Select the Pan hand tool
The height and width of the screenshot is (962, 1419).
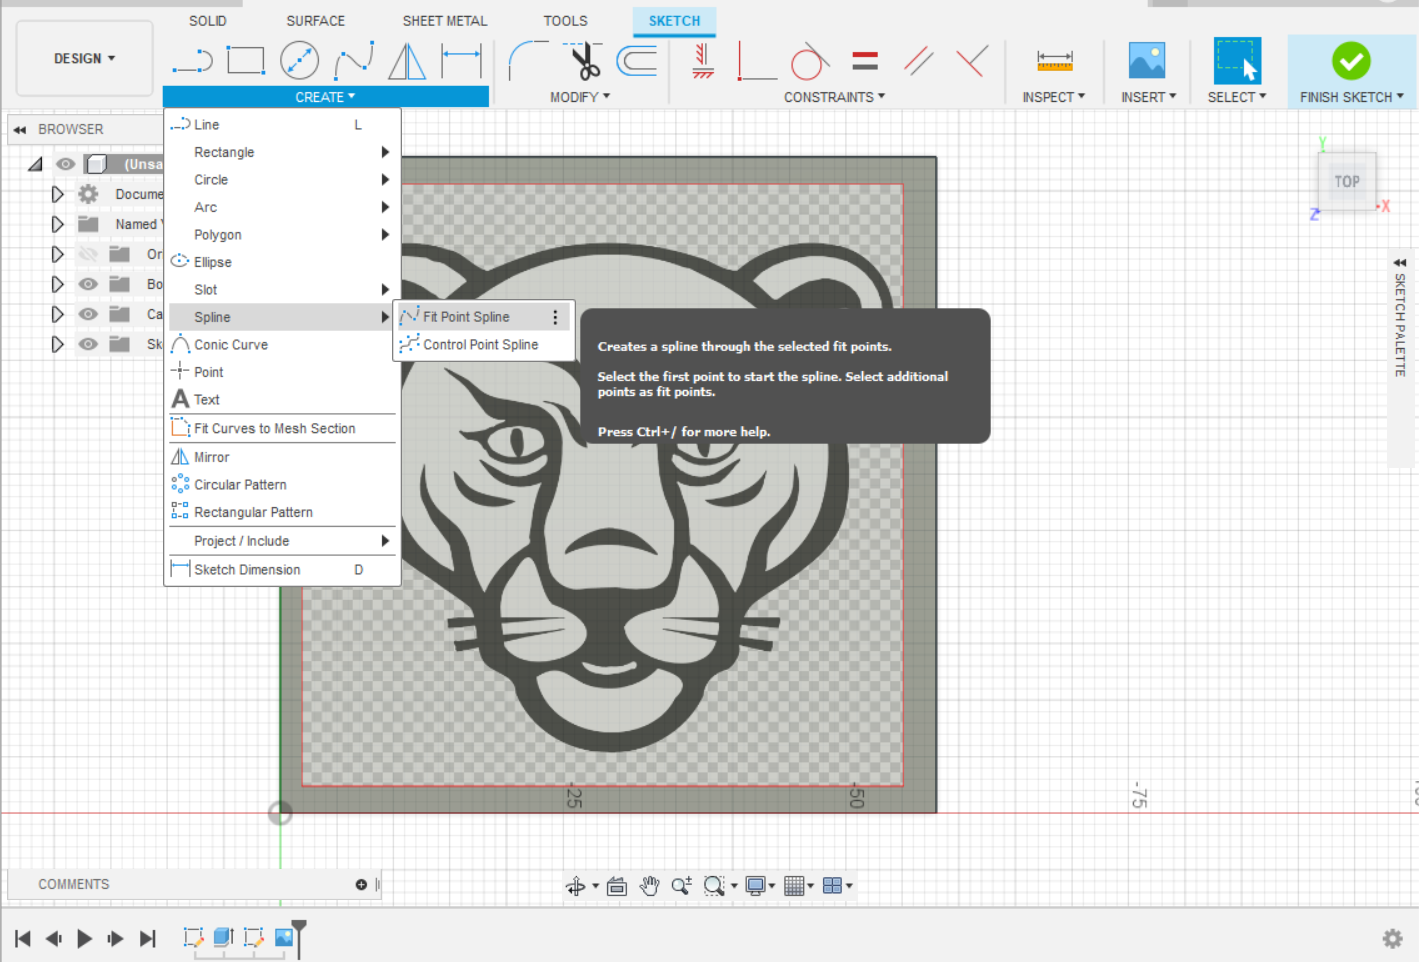[x=650, y=886]
